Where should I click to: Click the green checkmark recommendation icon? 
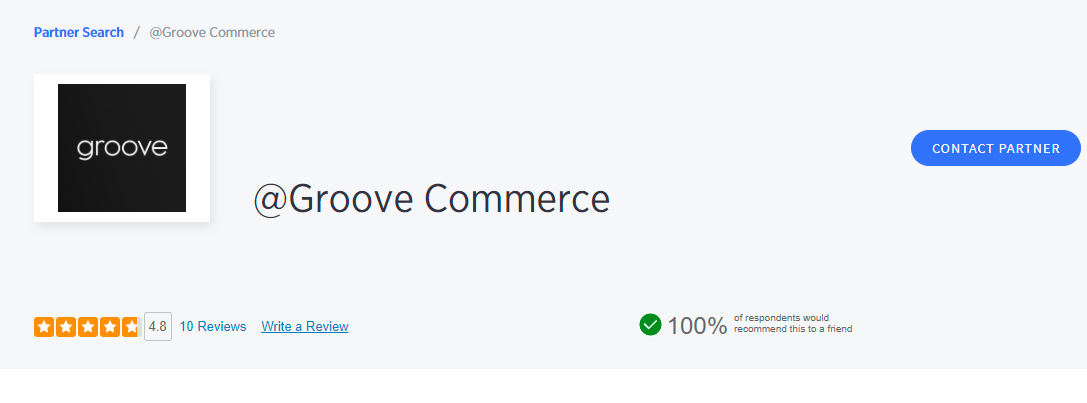[650, 325]
